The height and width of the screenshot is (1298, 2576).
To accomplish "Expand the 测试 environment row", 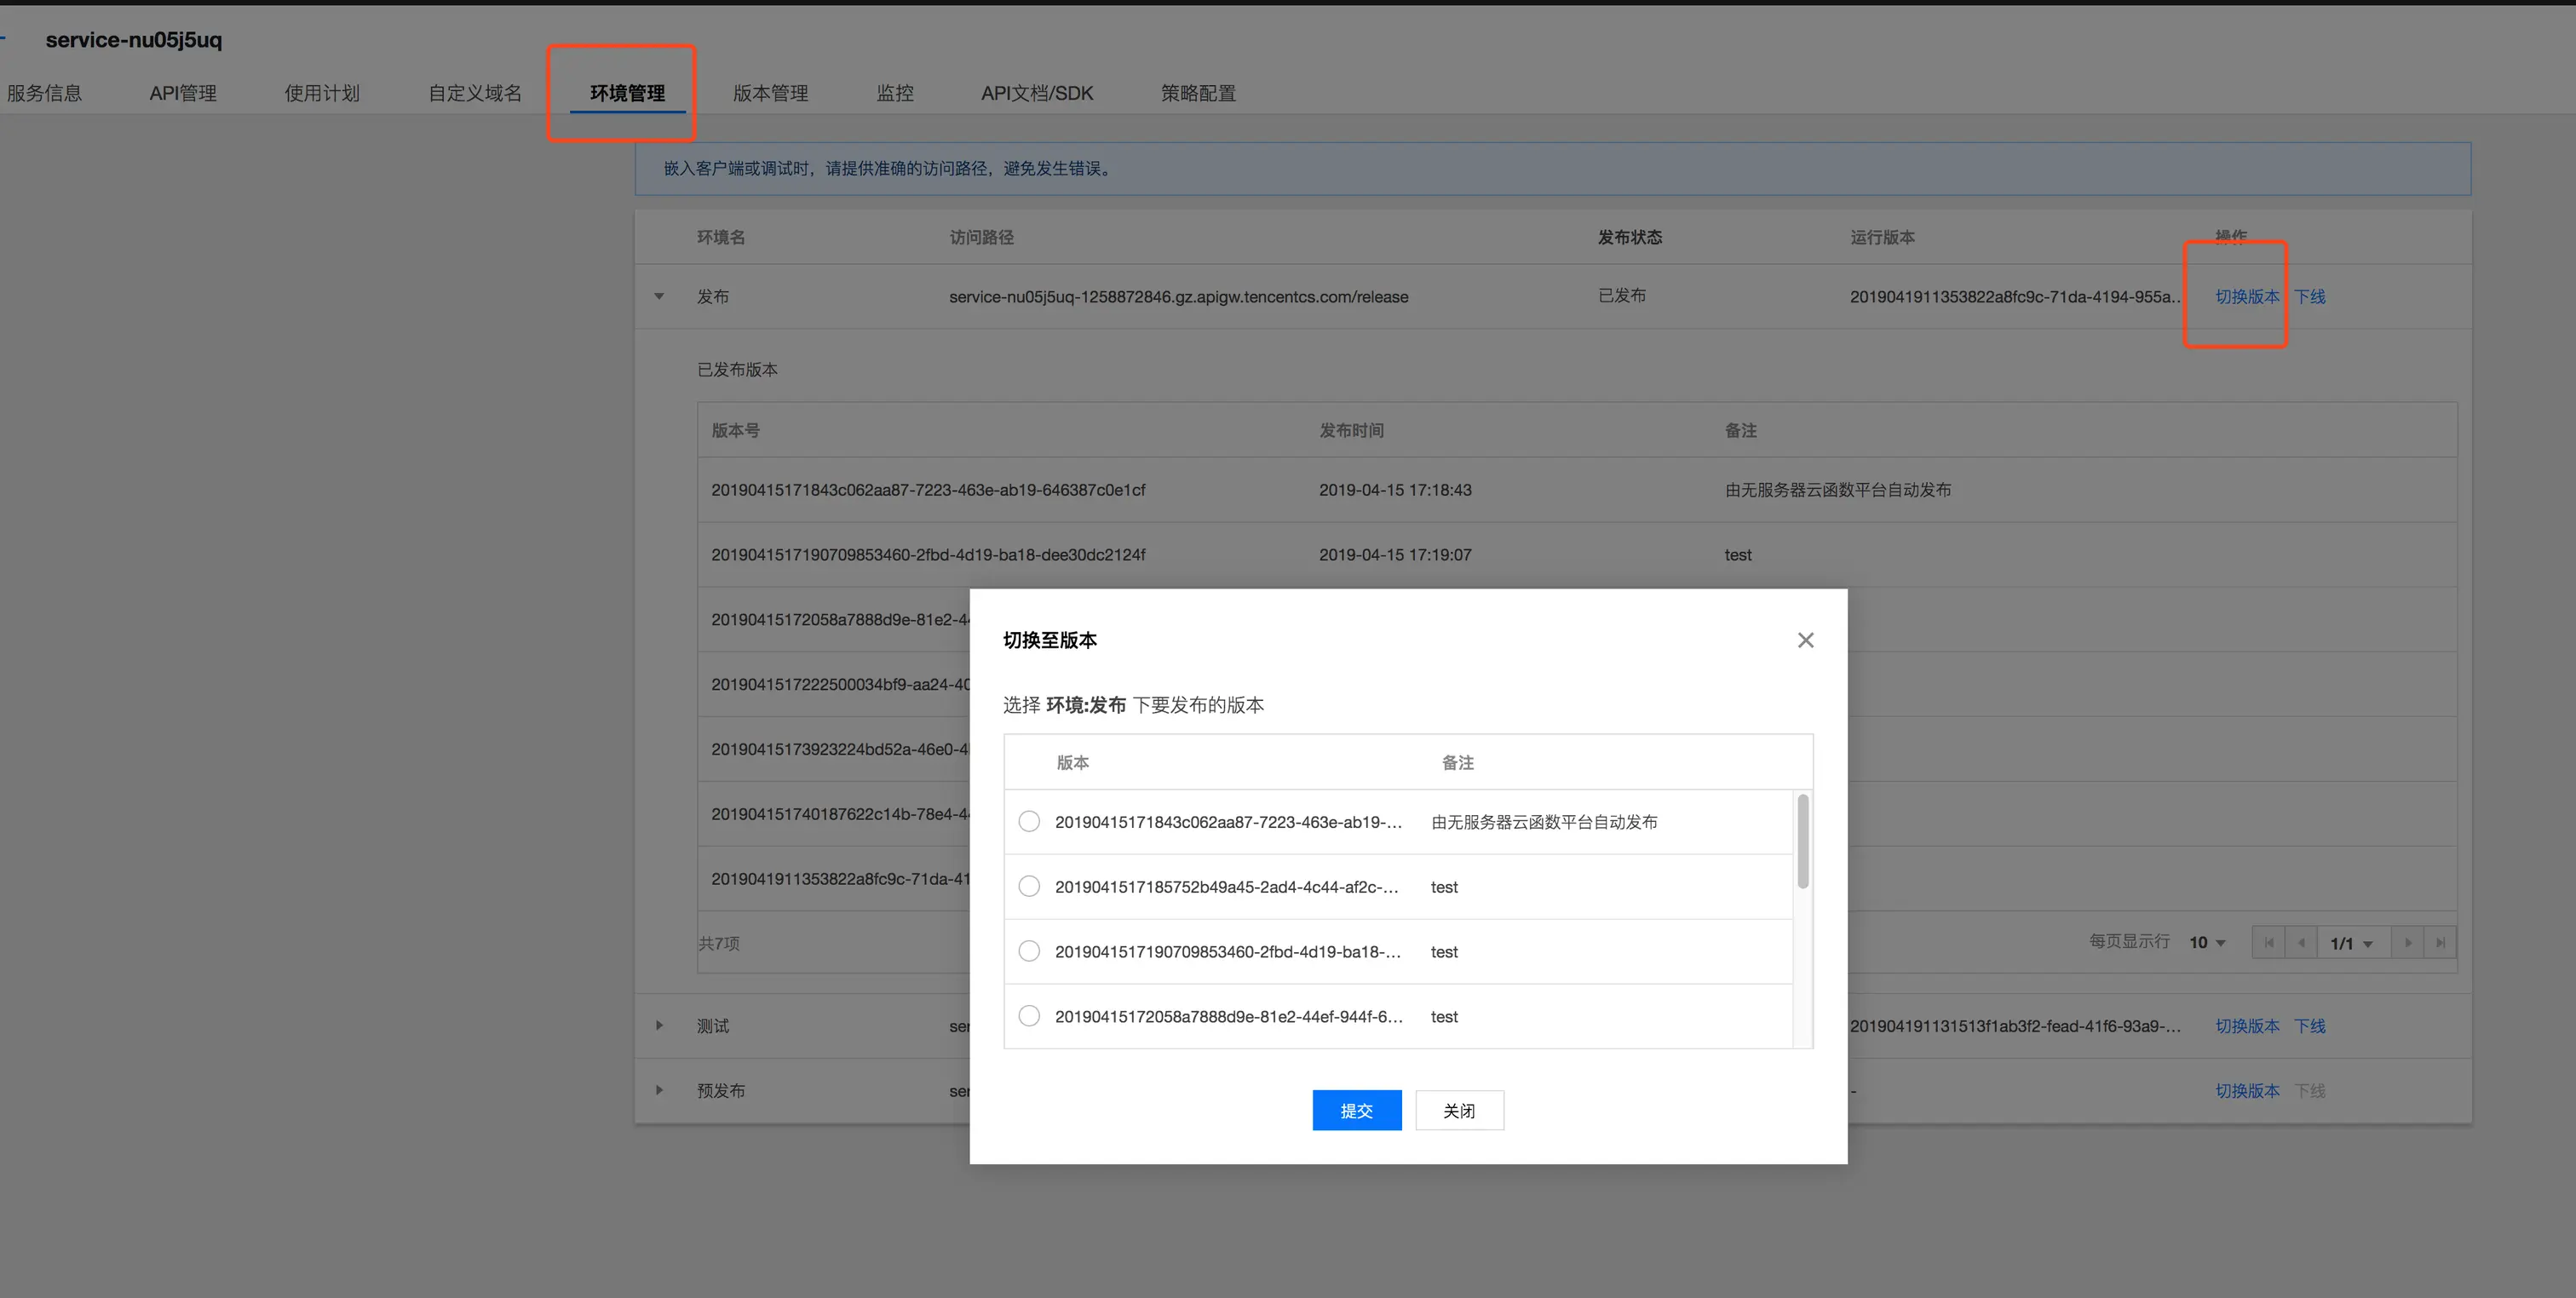I will coord(659,1026).
